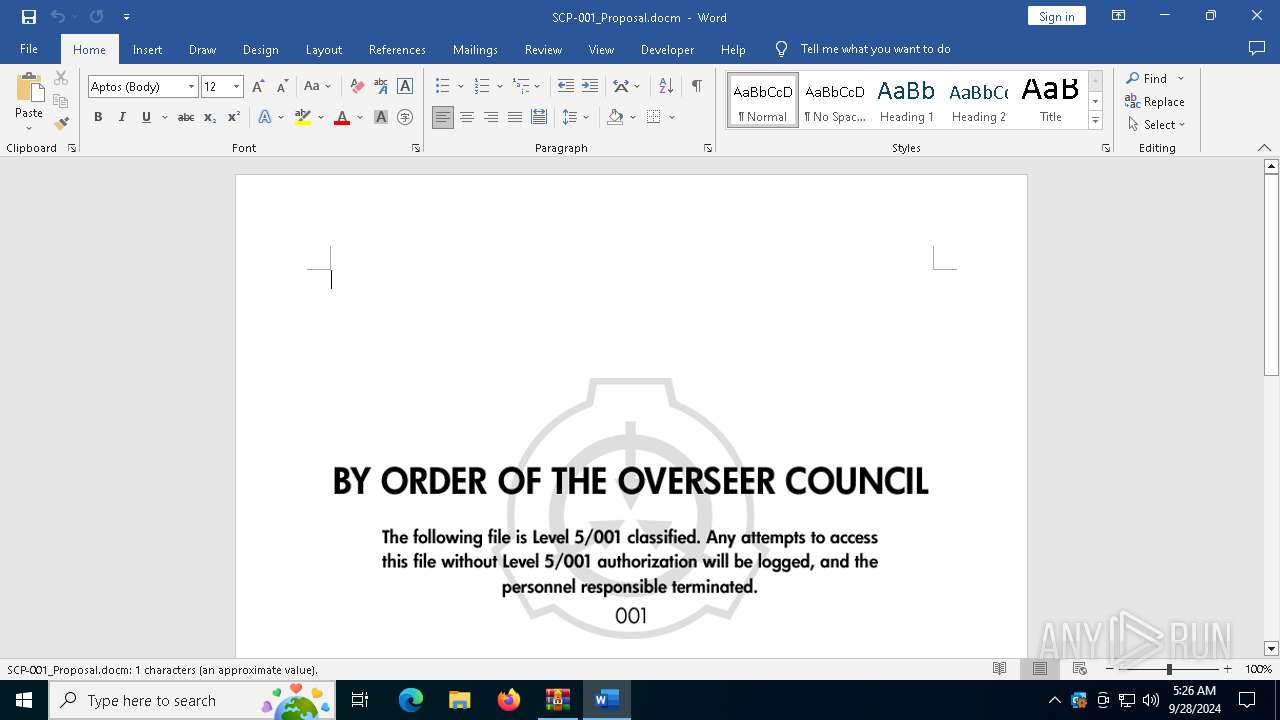Click the Windows taskbar search box
Image resolution: width=1280 pixels, height=720 pixels.
pyautogui.click(x=192, y=700)
